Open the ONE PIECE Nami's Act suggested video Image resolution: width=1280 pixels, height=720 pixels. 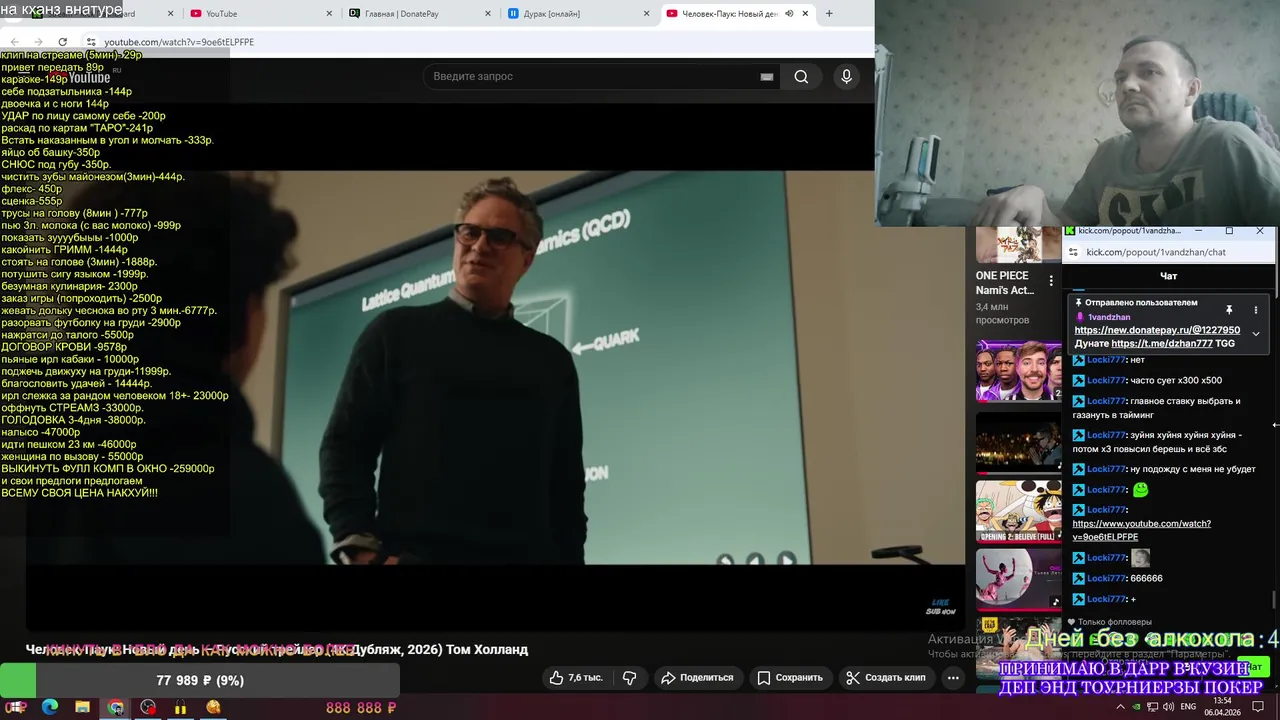pyautogui.click(x=1004, y=283)
